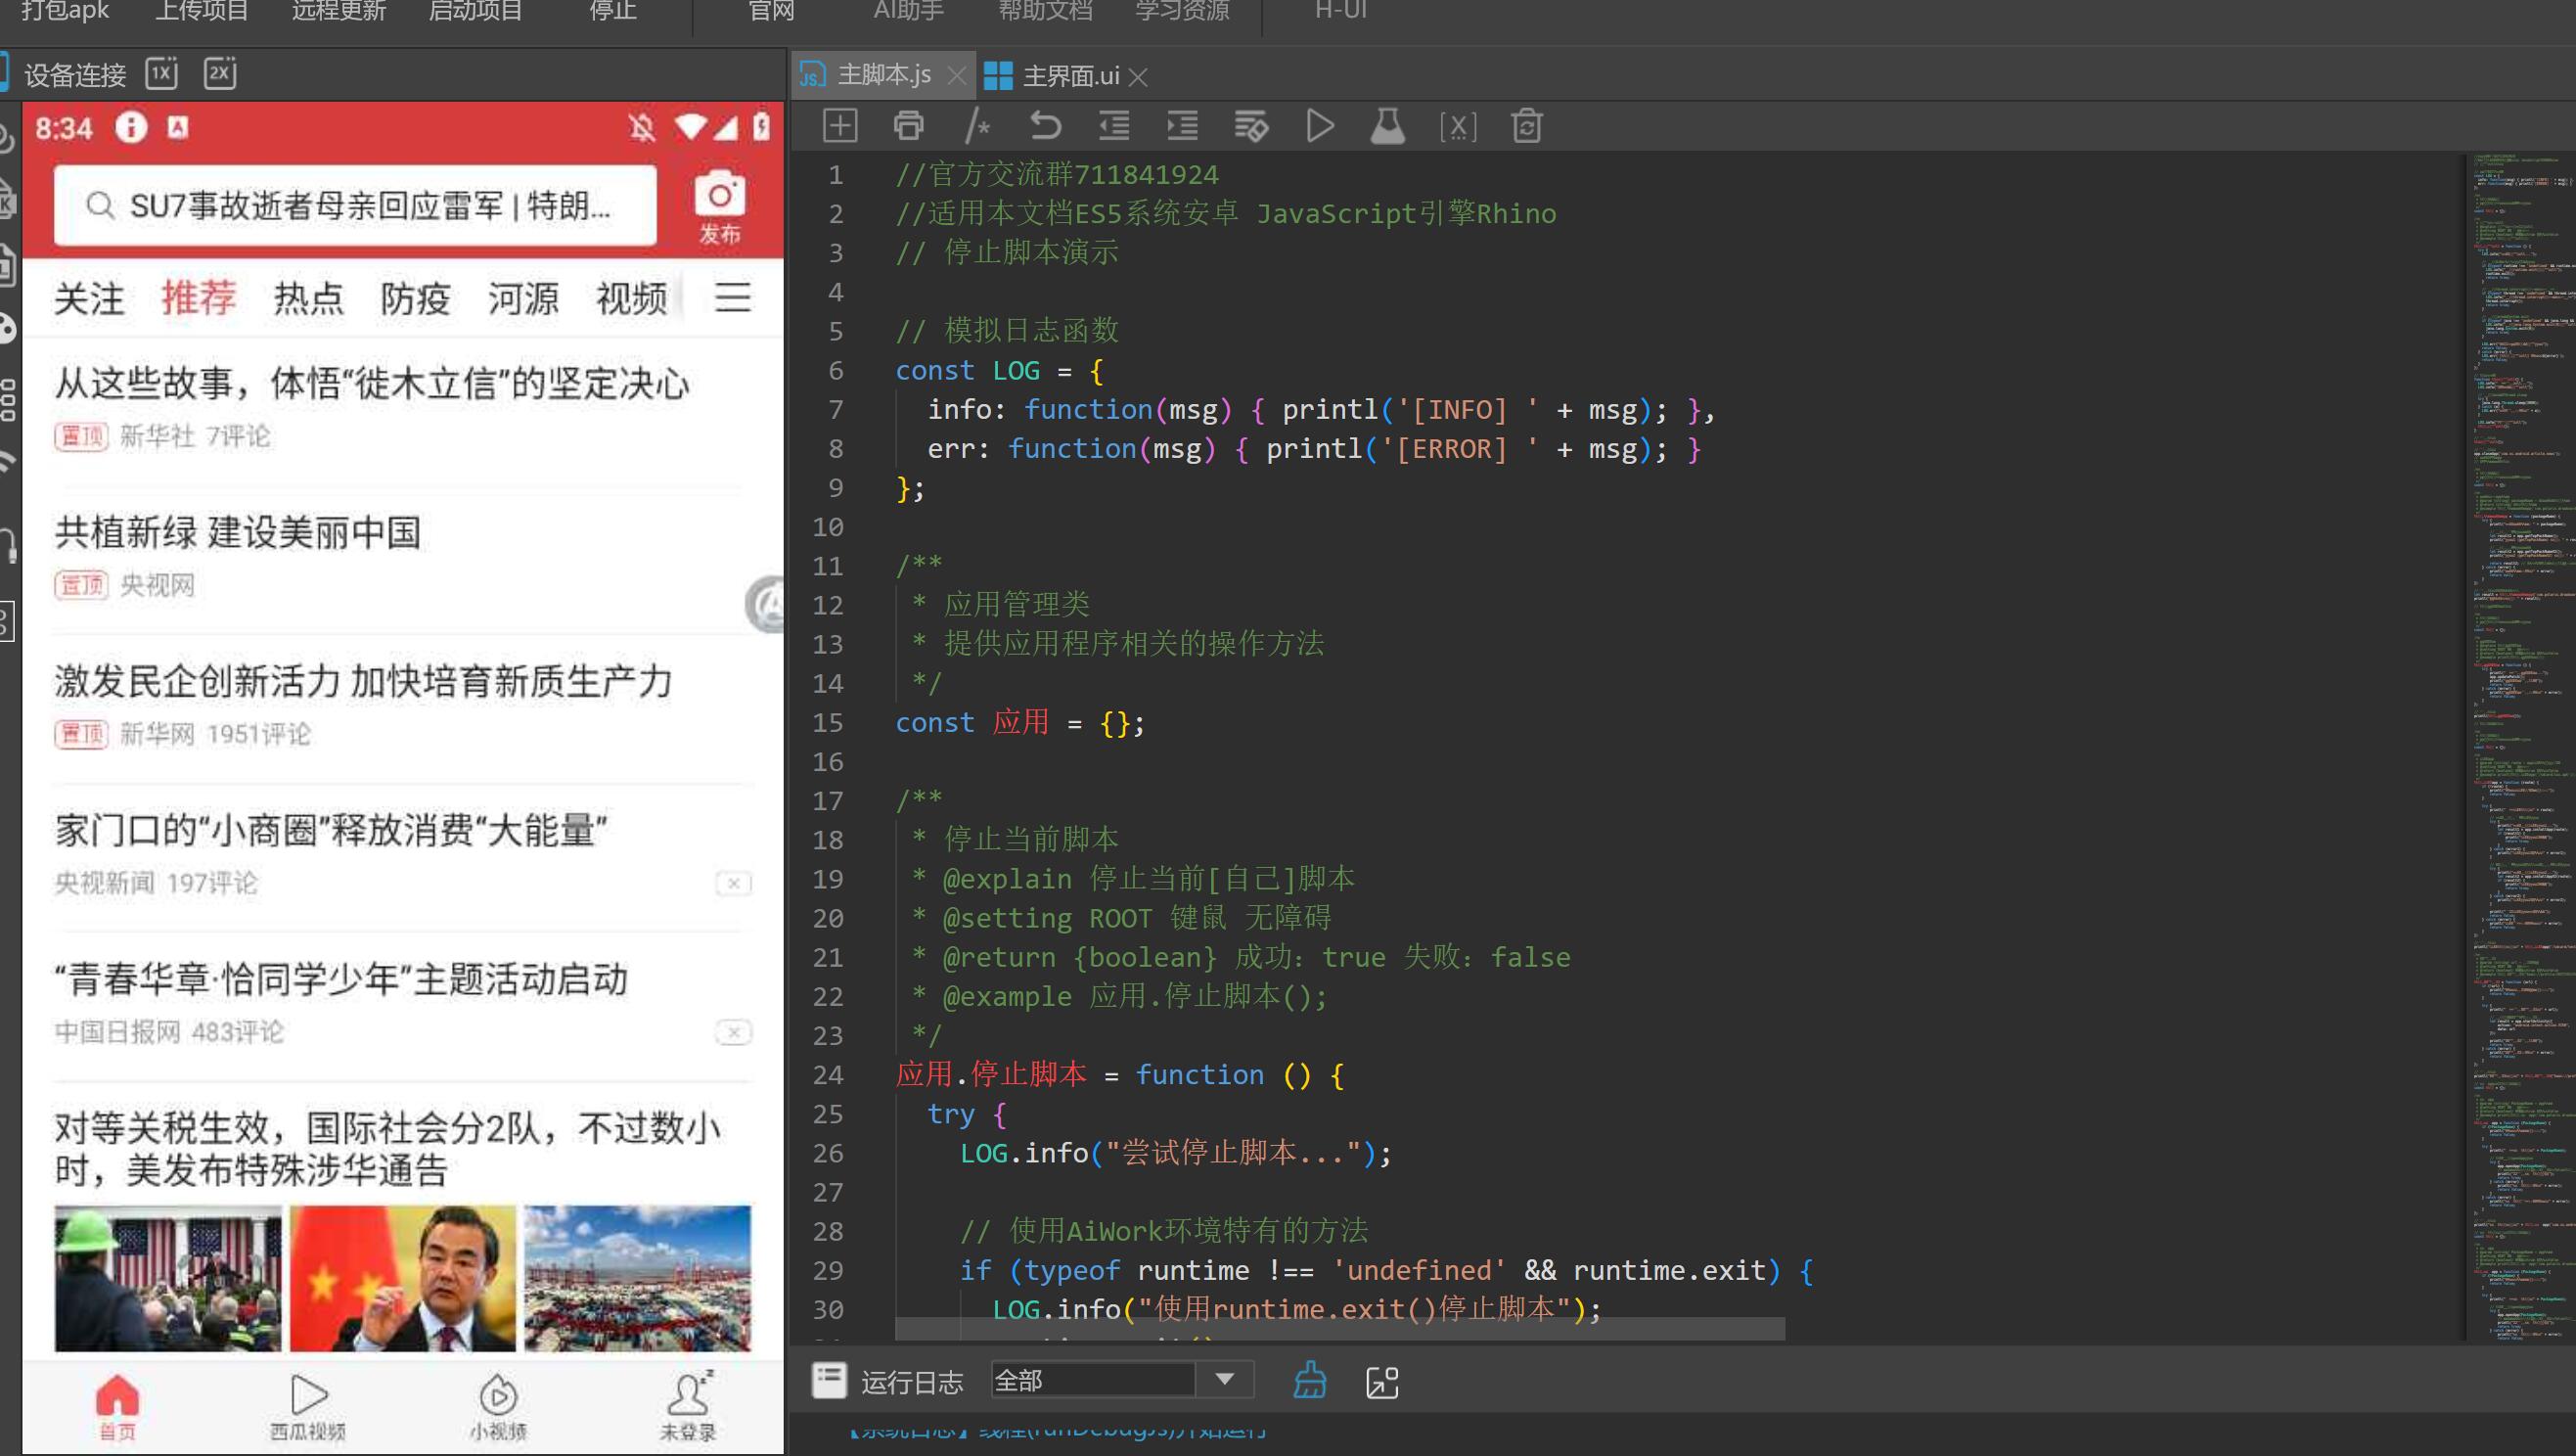The image size is (2576, 1456).
Task: Set device preview to 2X scale
Action: point(220,73)
